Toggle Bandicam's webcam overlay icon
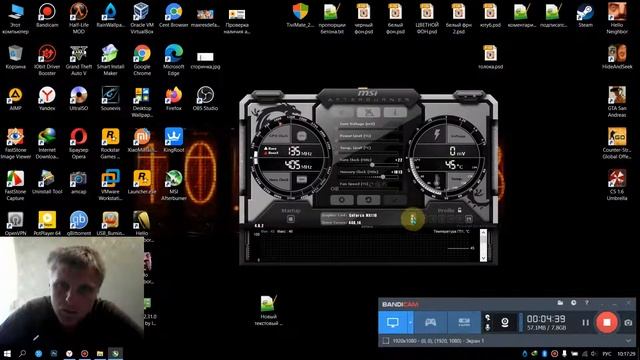Screen dimensions: 640x360 point(505,322)
